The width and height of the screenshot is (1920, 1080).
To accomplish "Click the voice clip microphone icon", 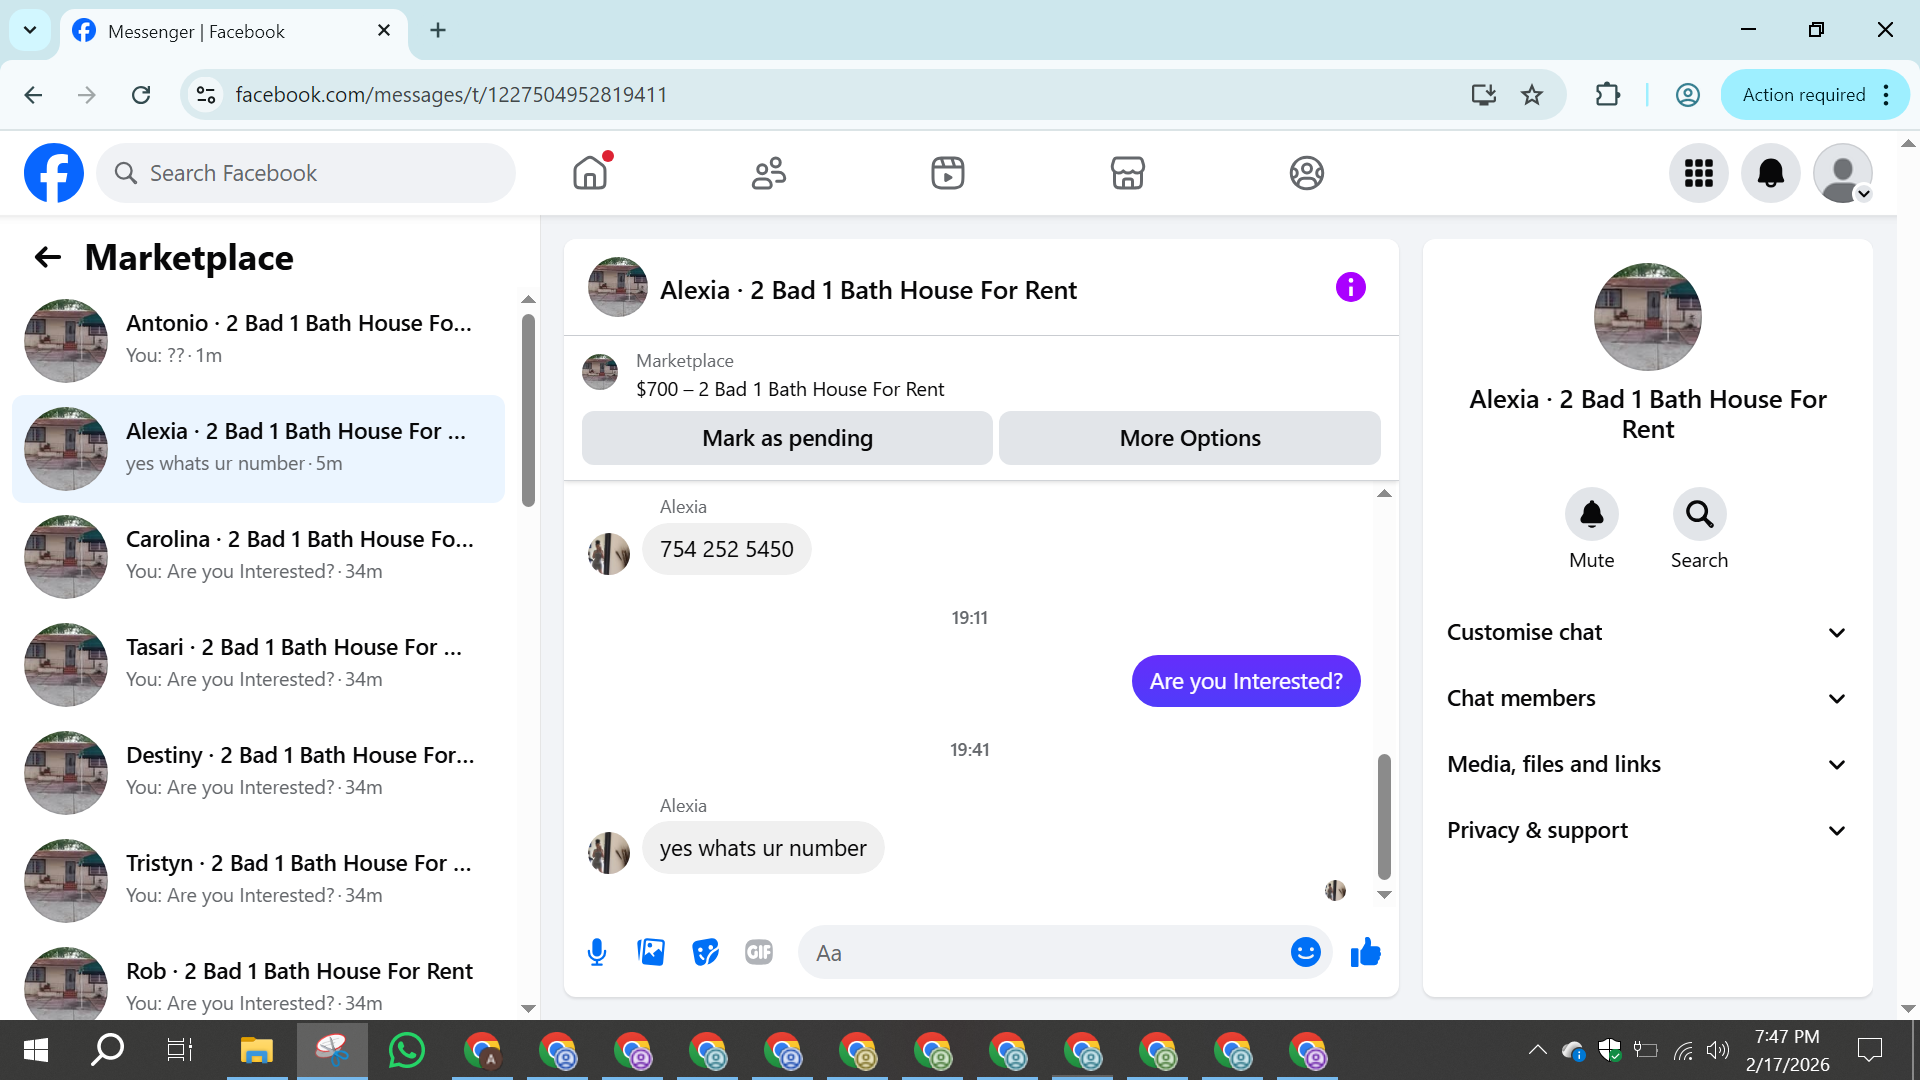I will coord(597,952).
